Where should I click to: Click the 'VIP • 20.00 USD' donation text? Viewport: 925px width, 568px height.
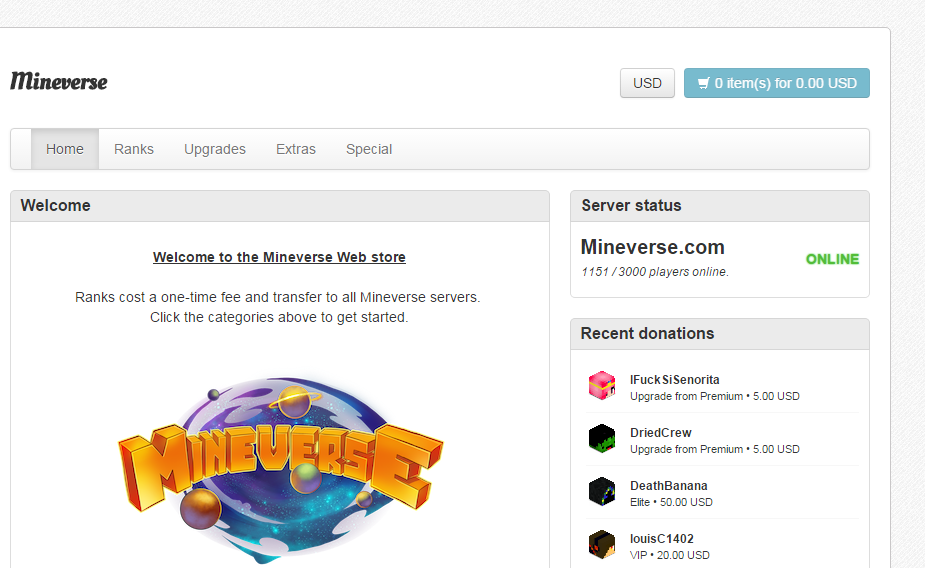tap(670, 556)
